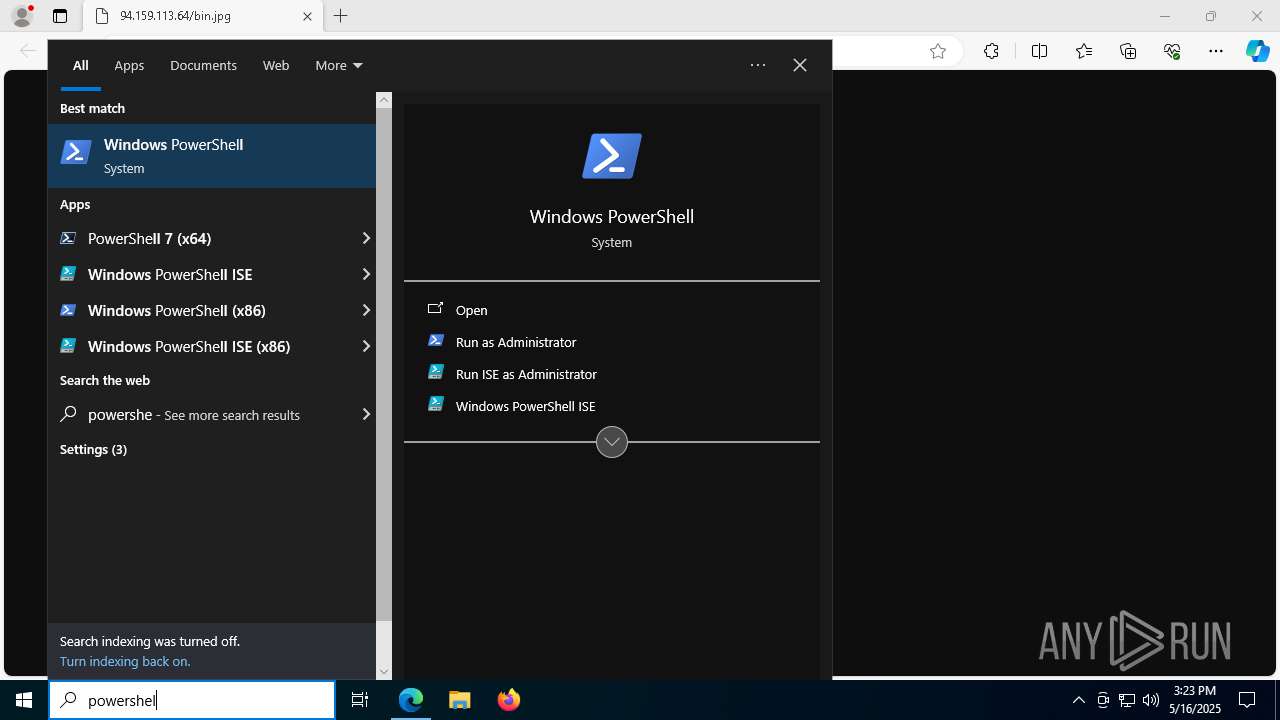Open Windows PowerShell best match result
The width and height of the screenshot is (1280, 720).
pyautogui.click(x=212, y=156)
